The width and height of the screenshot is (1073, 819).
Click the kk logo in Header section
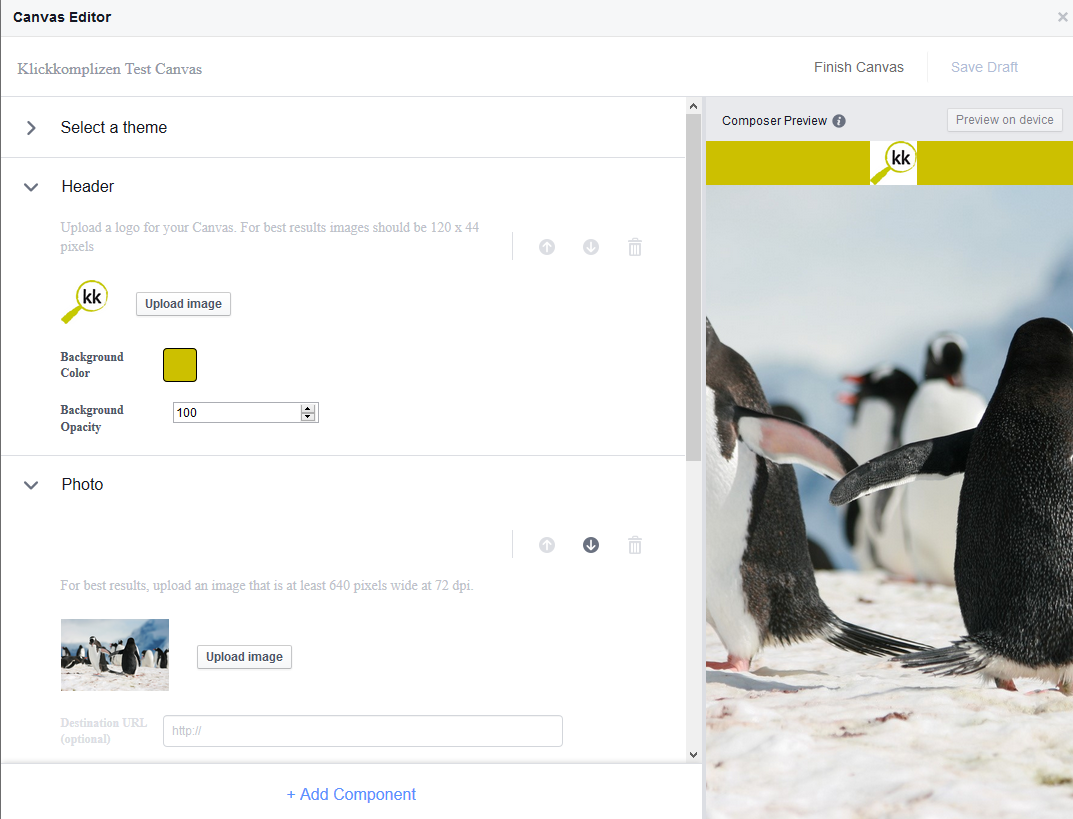coord(85,302)
